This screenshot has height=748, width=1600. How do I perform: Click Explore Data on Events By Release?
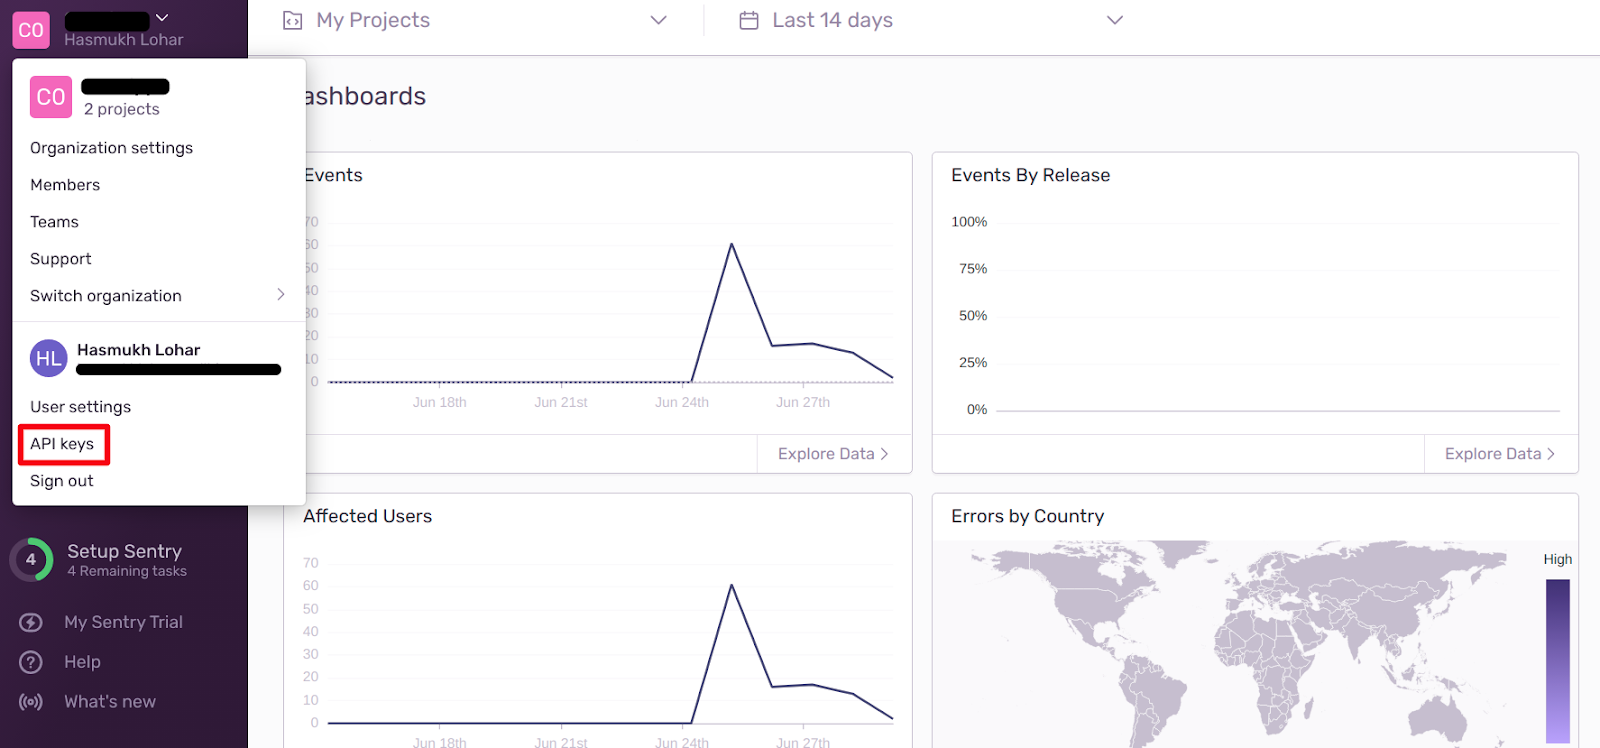tap(1500, 454)
